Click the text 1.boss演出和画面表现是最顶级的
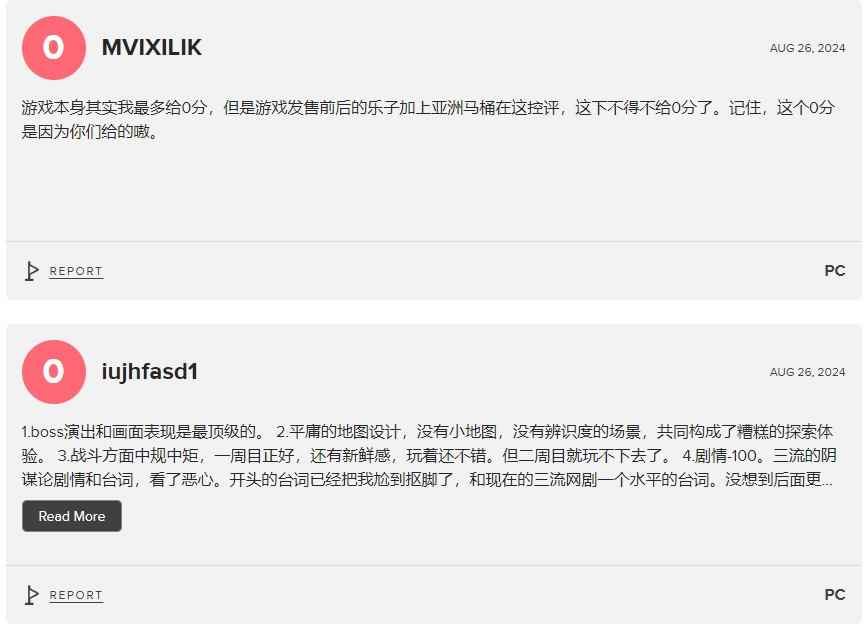The height and width of the screenshot is (643, 866). click(x=138, y=431)
